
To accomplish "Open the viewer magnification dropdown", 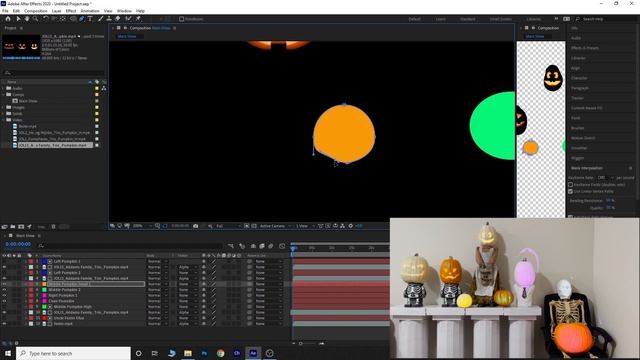I will tap(142, 226).
